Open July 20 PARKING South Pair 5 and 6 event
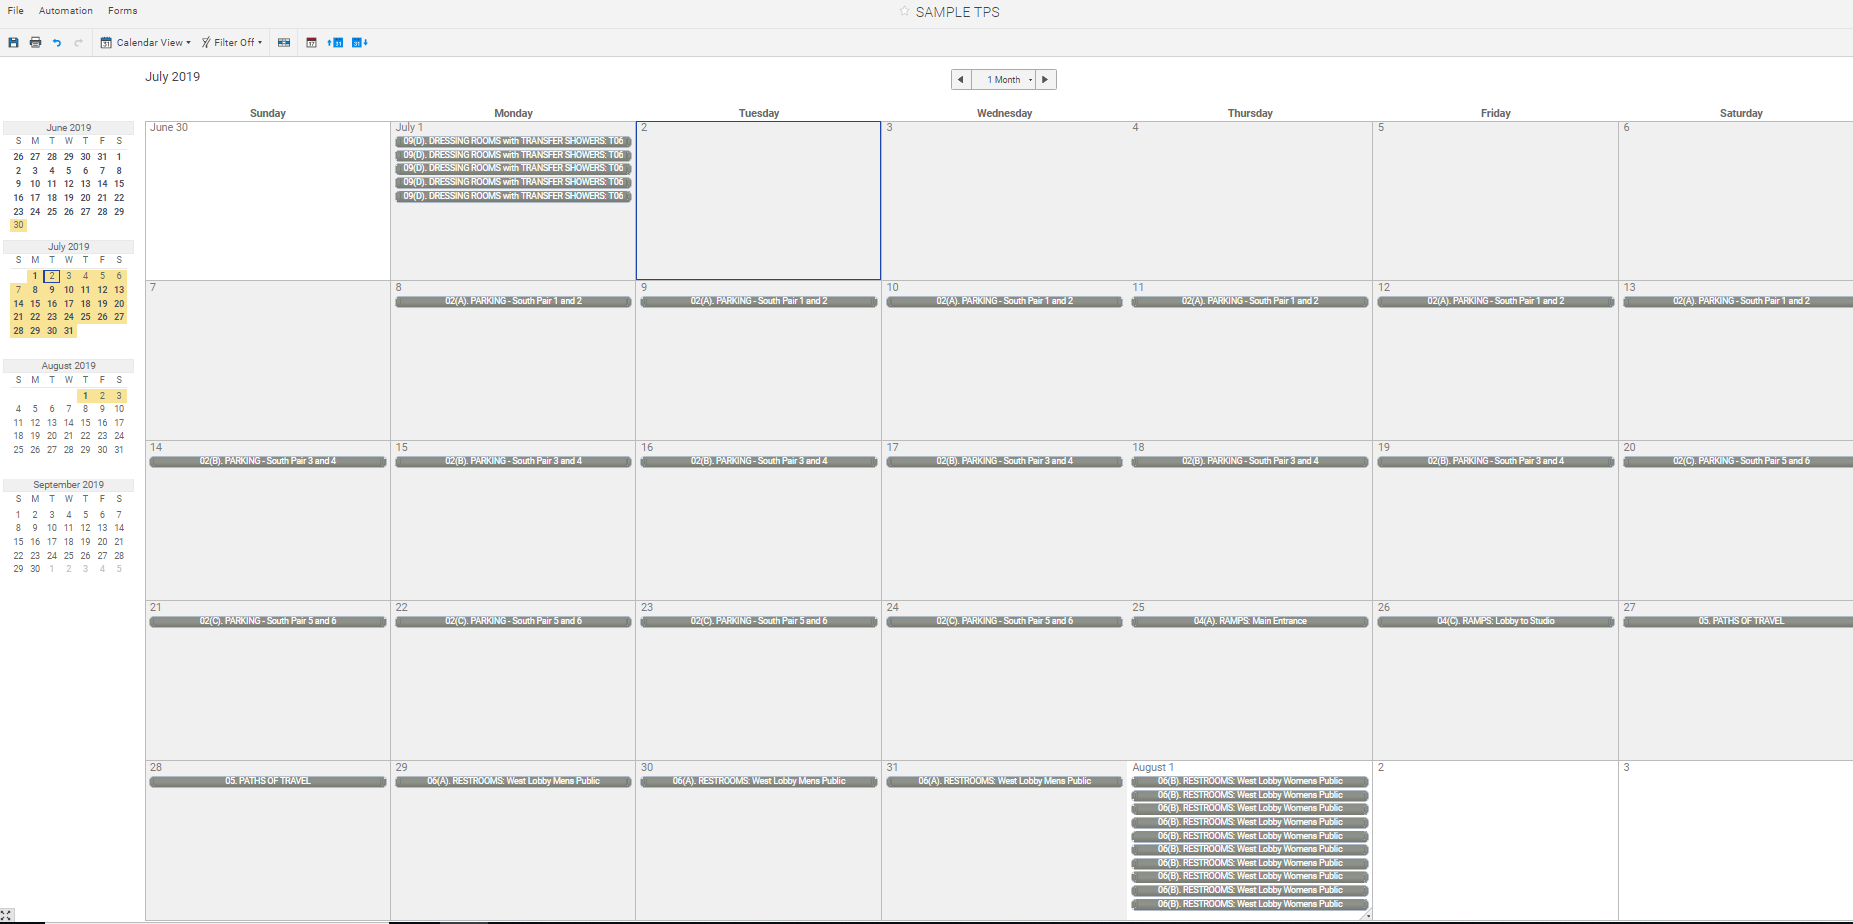The height and width of the screenshot is (924, 1853). click(1739, 461)
